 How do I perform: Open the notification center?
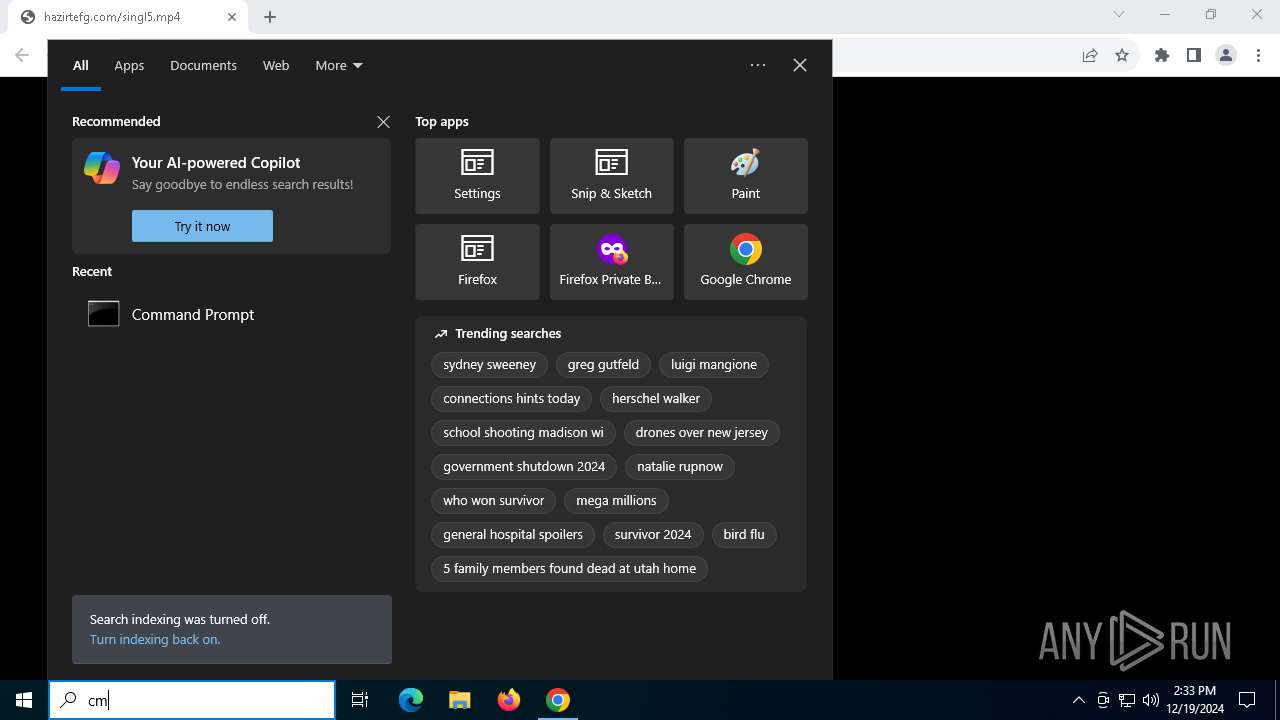[x=1248, y=700]
